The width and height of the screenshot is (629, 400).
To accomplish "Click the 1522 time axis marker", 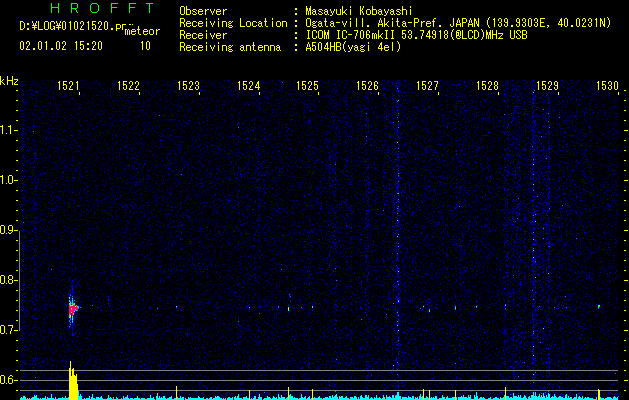I will pyautogui.click(x=128, y=86).
